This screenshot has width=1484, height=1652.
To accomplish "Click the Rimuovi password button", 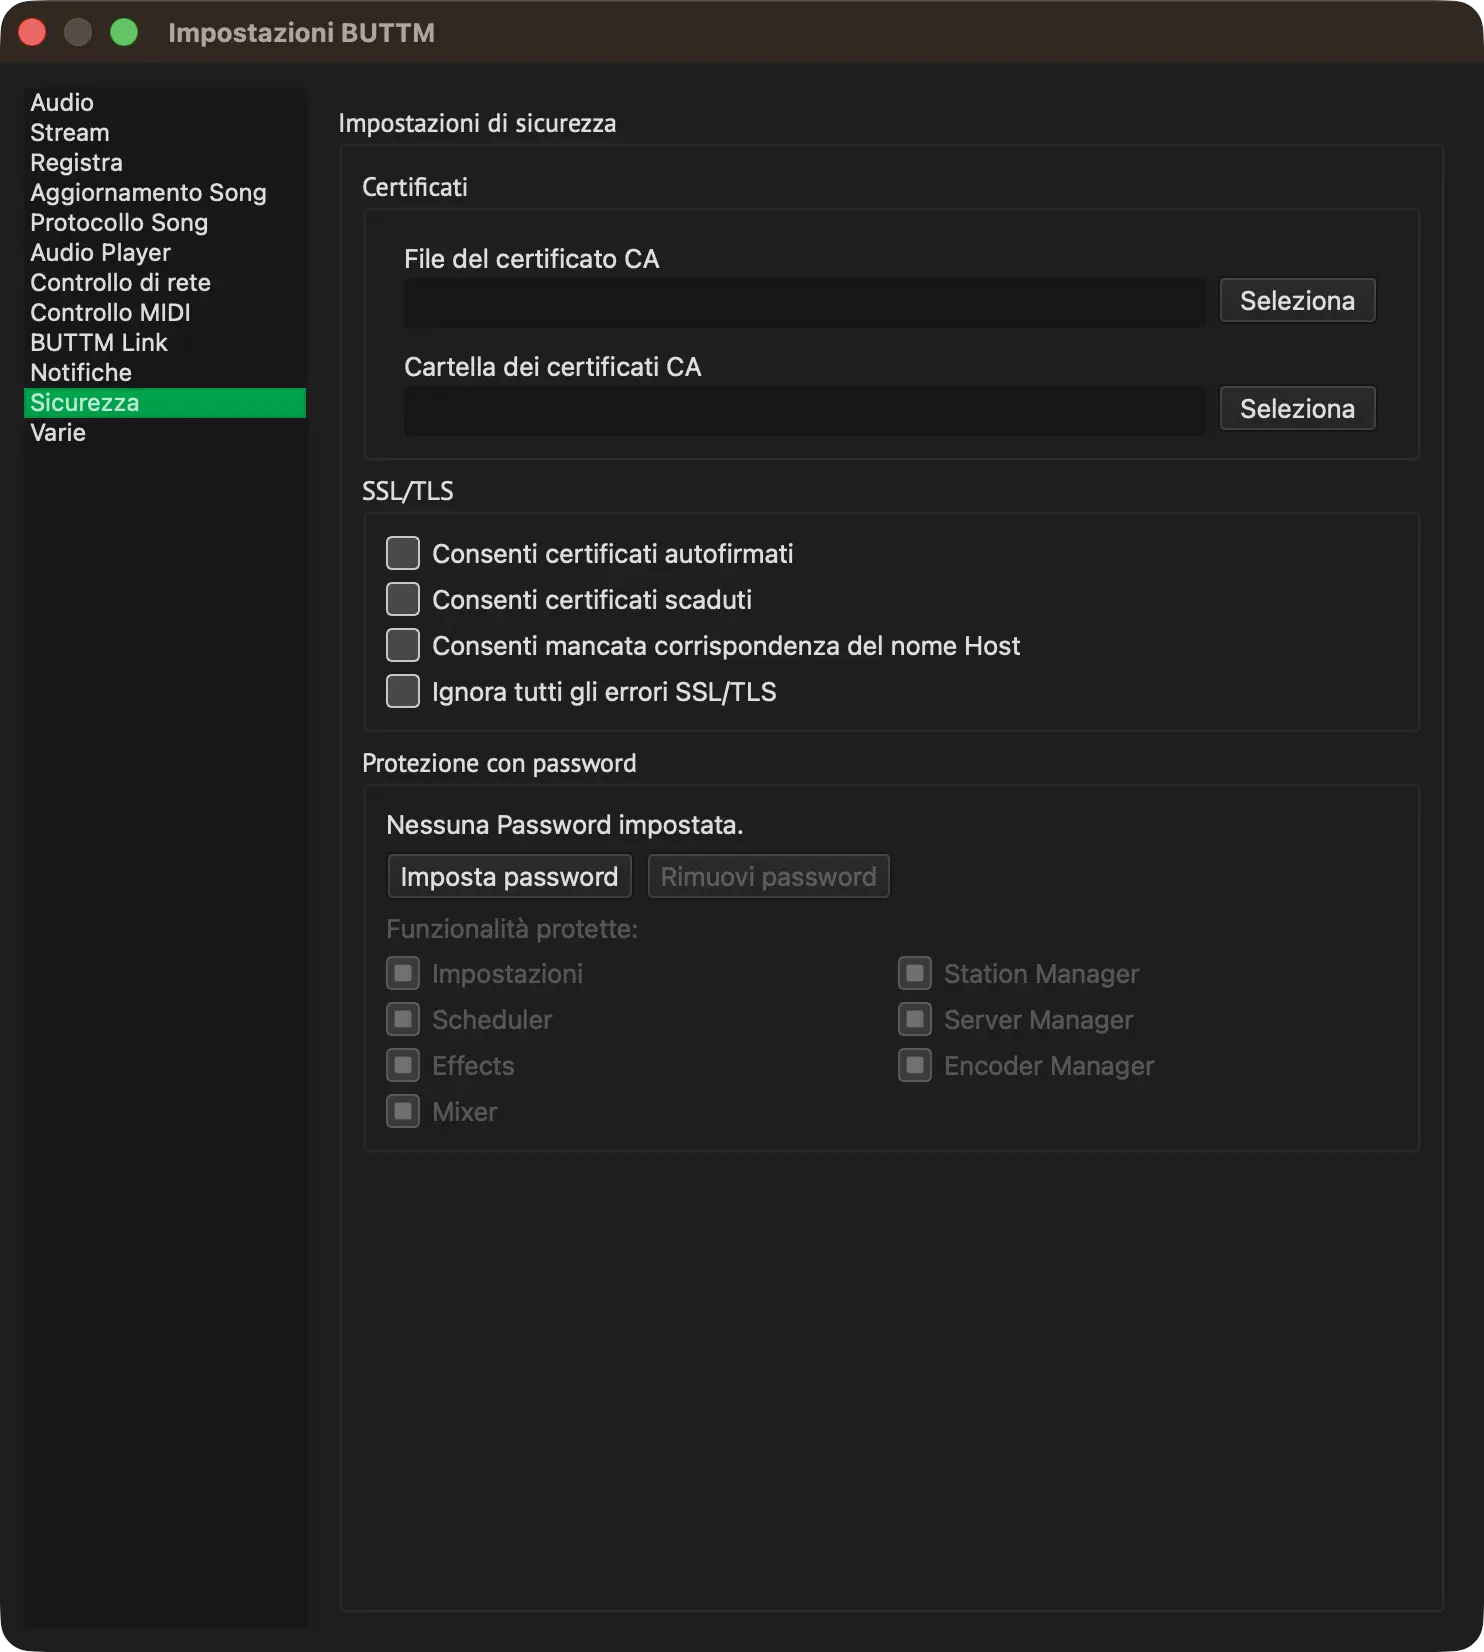I will (x=768, y=876).
